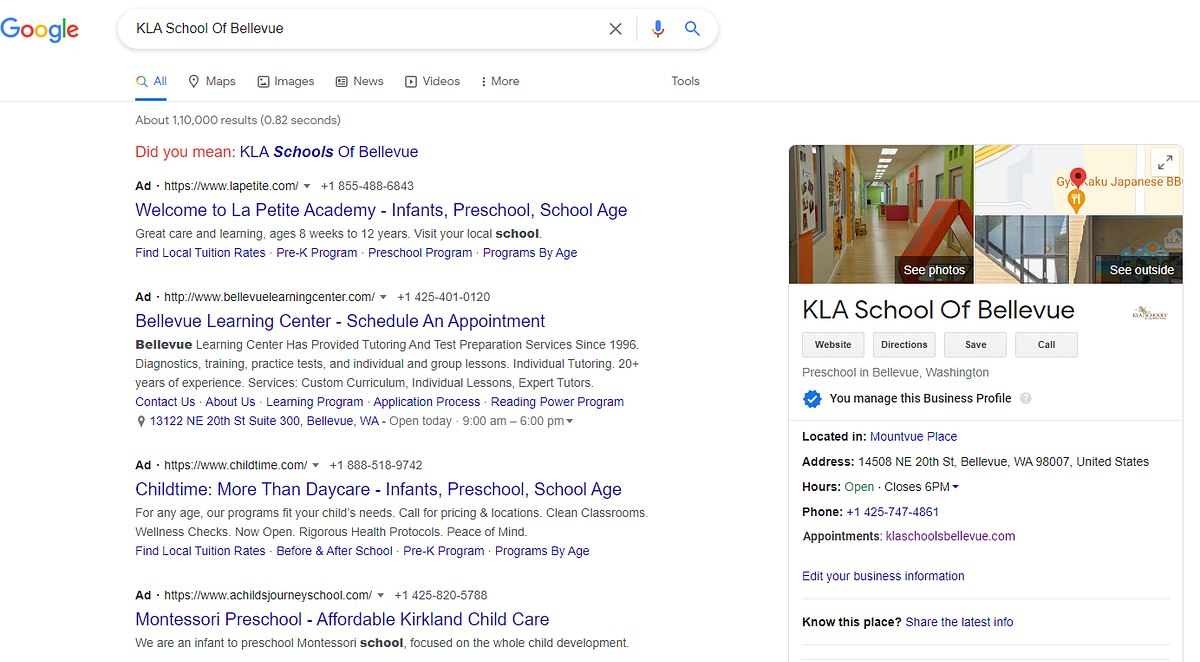Open the lapetite.com ad dropdown arrow

307,186
